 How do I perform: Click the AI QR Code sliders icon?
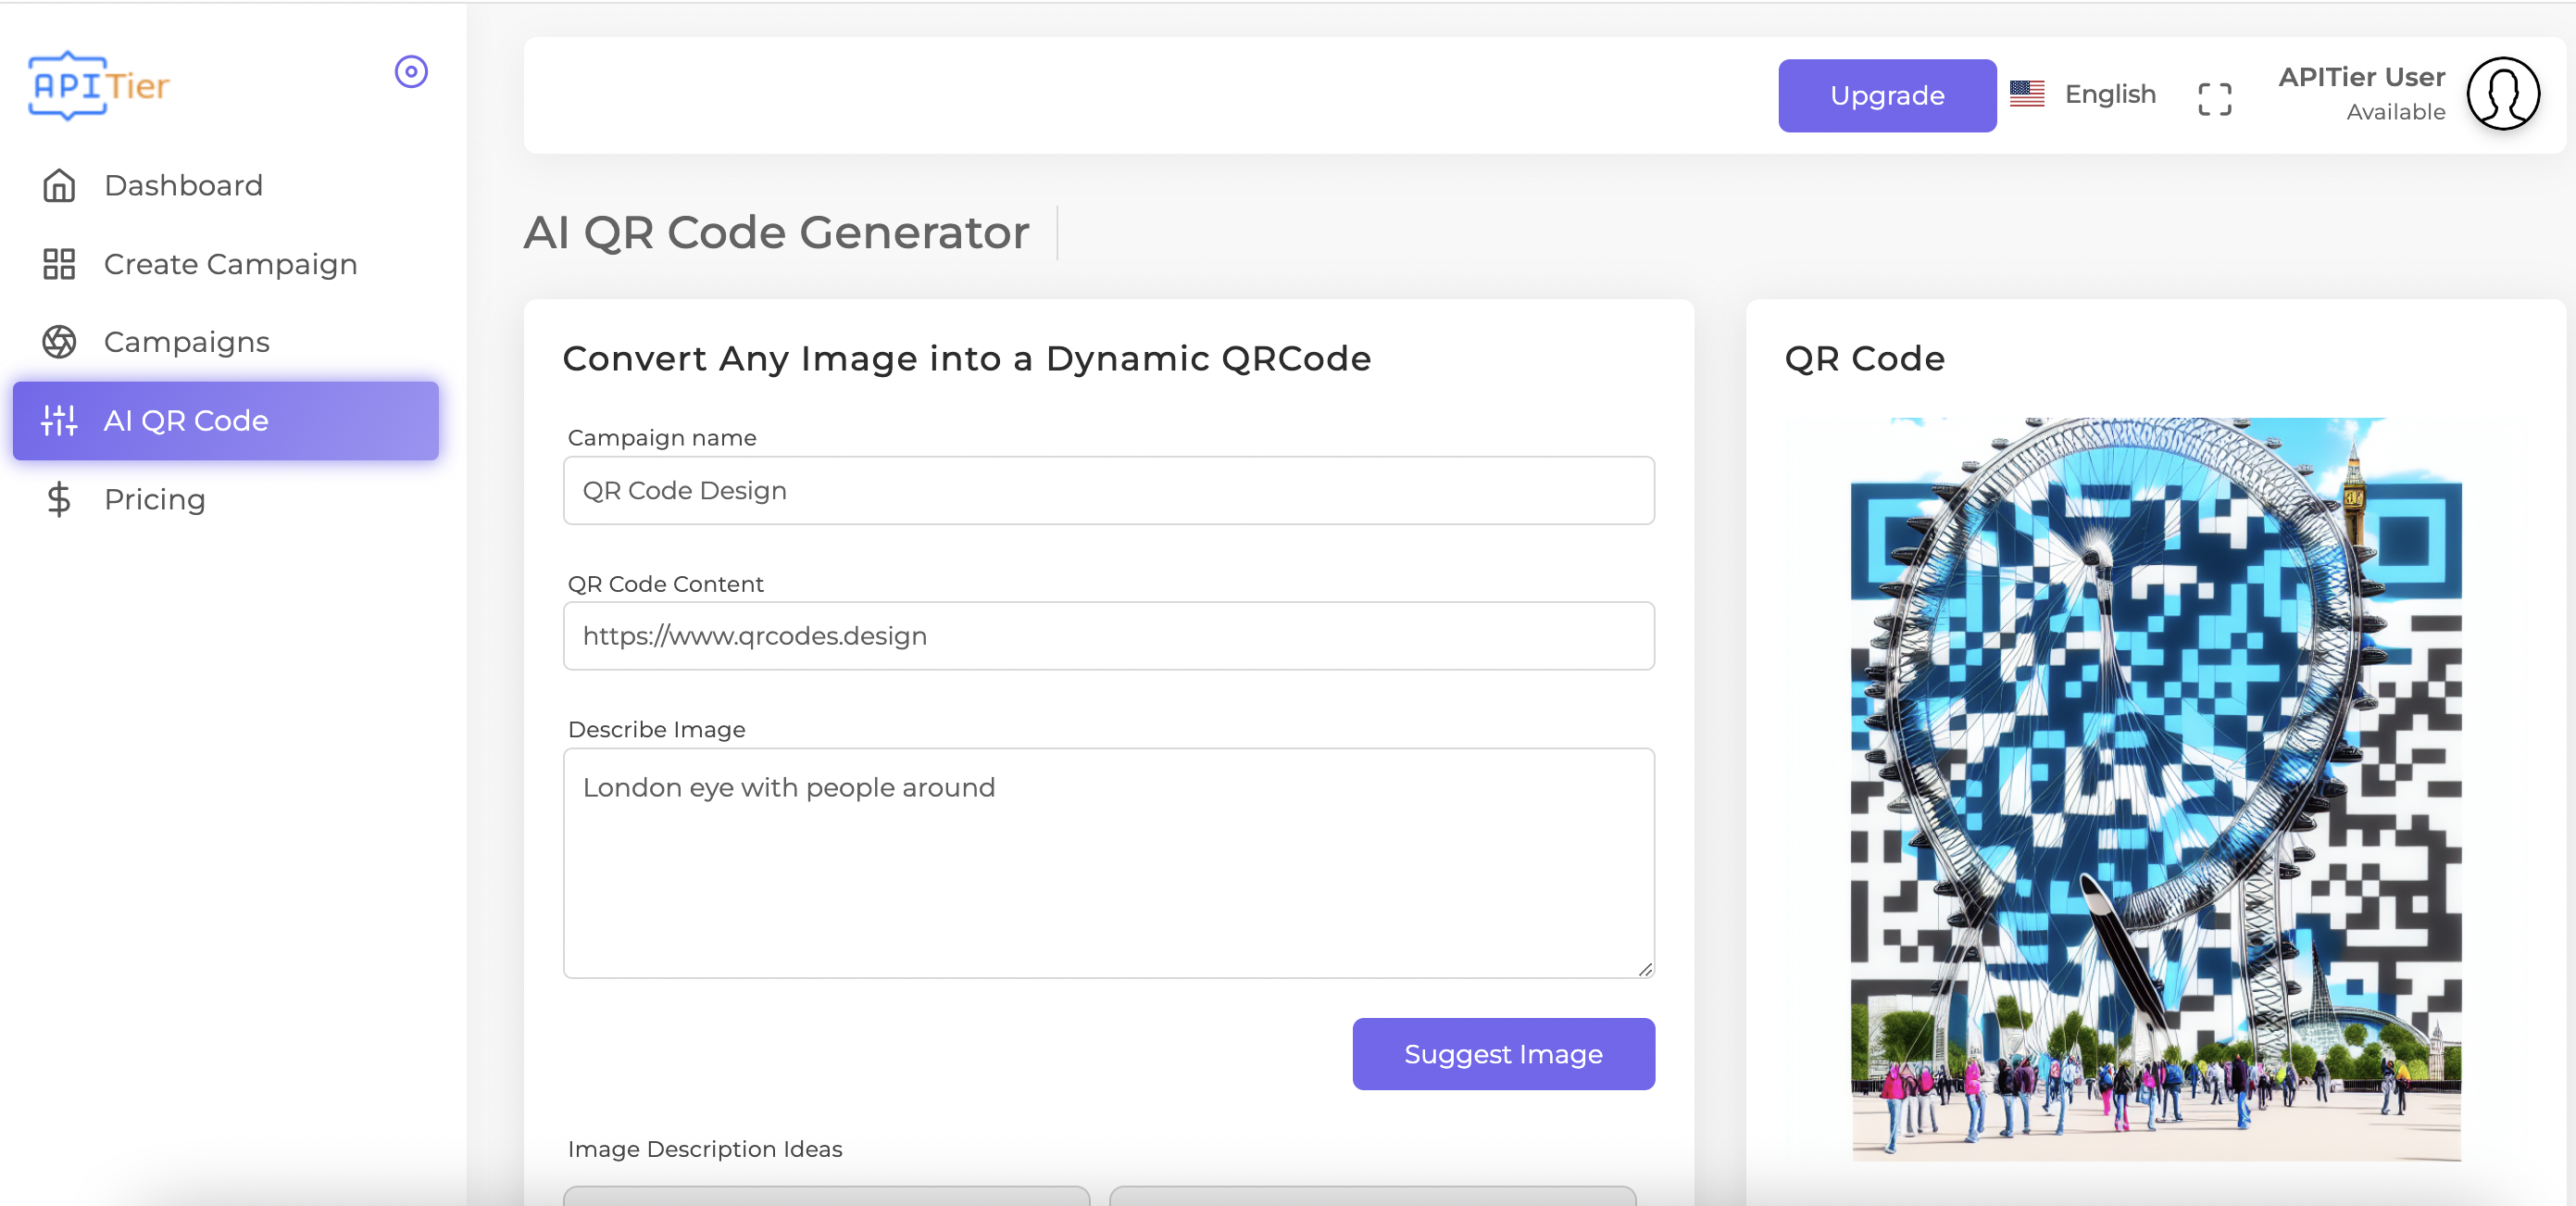point(59,420)
